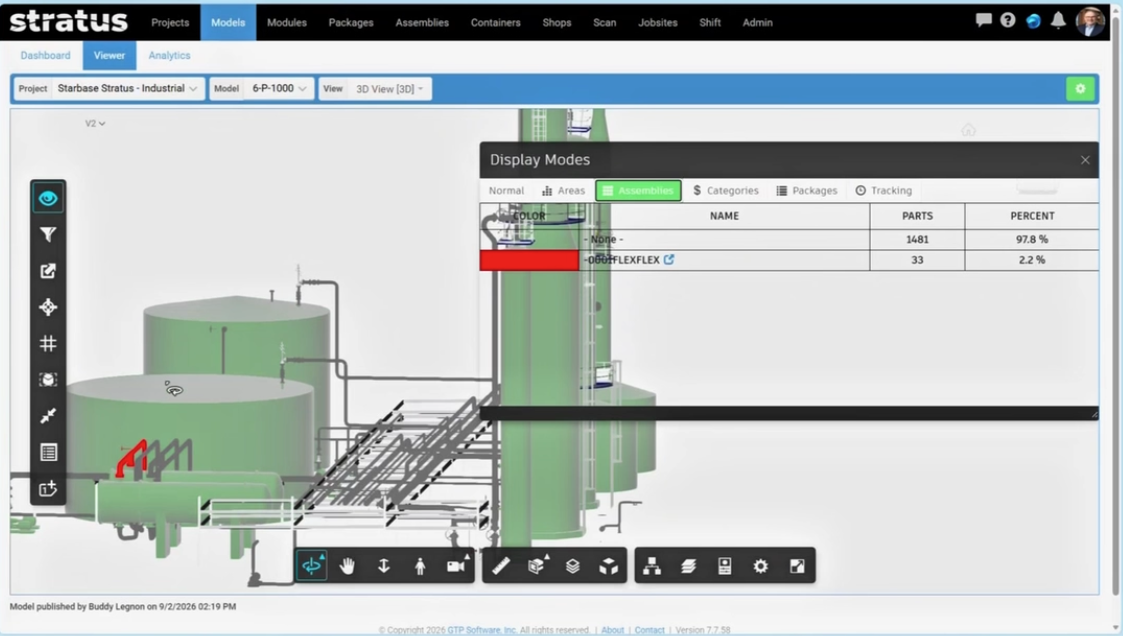Viewport: 1123px width, 636px height.
Task: Open the Help question mark icon
Action: coord(1008,20)
